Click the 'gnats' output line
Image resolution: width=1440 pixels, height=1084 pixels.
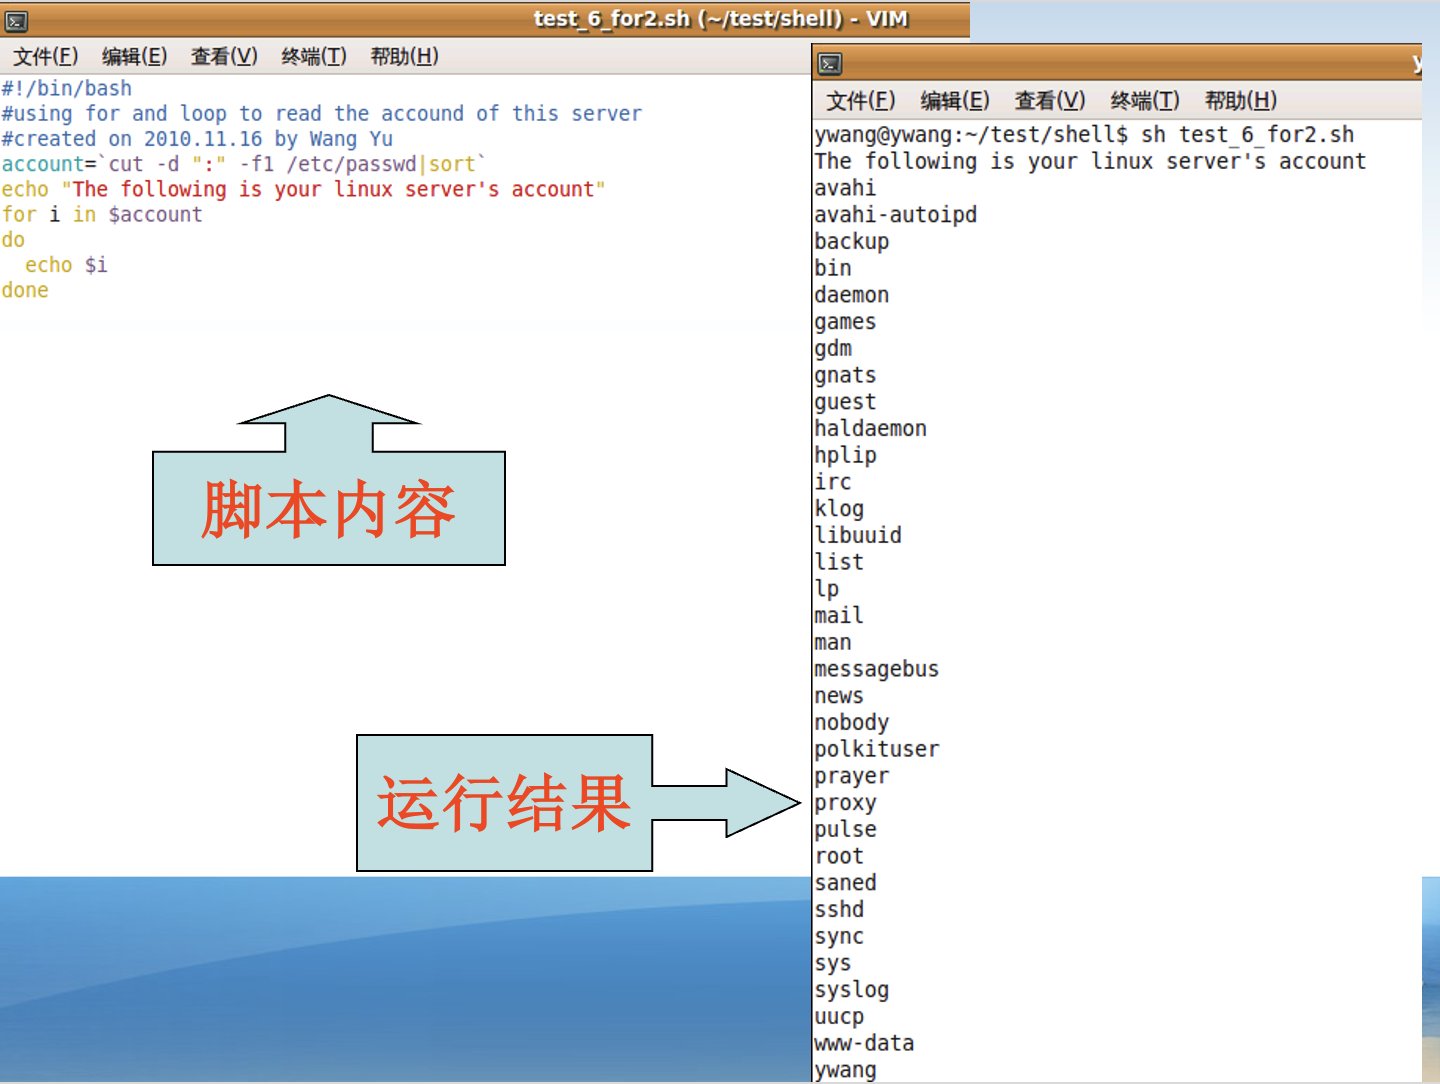click(845, 375)
